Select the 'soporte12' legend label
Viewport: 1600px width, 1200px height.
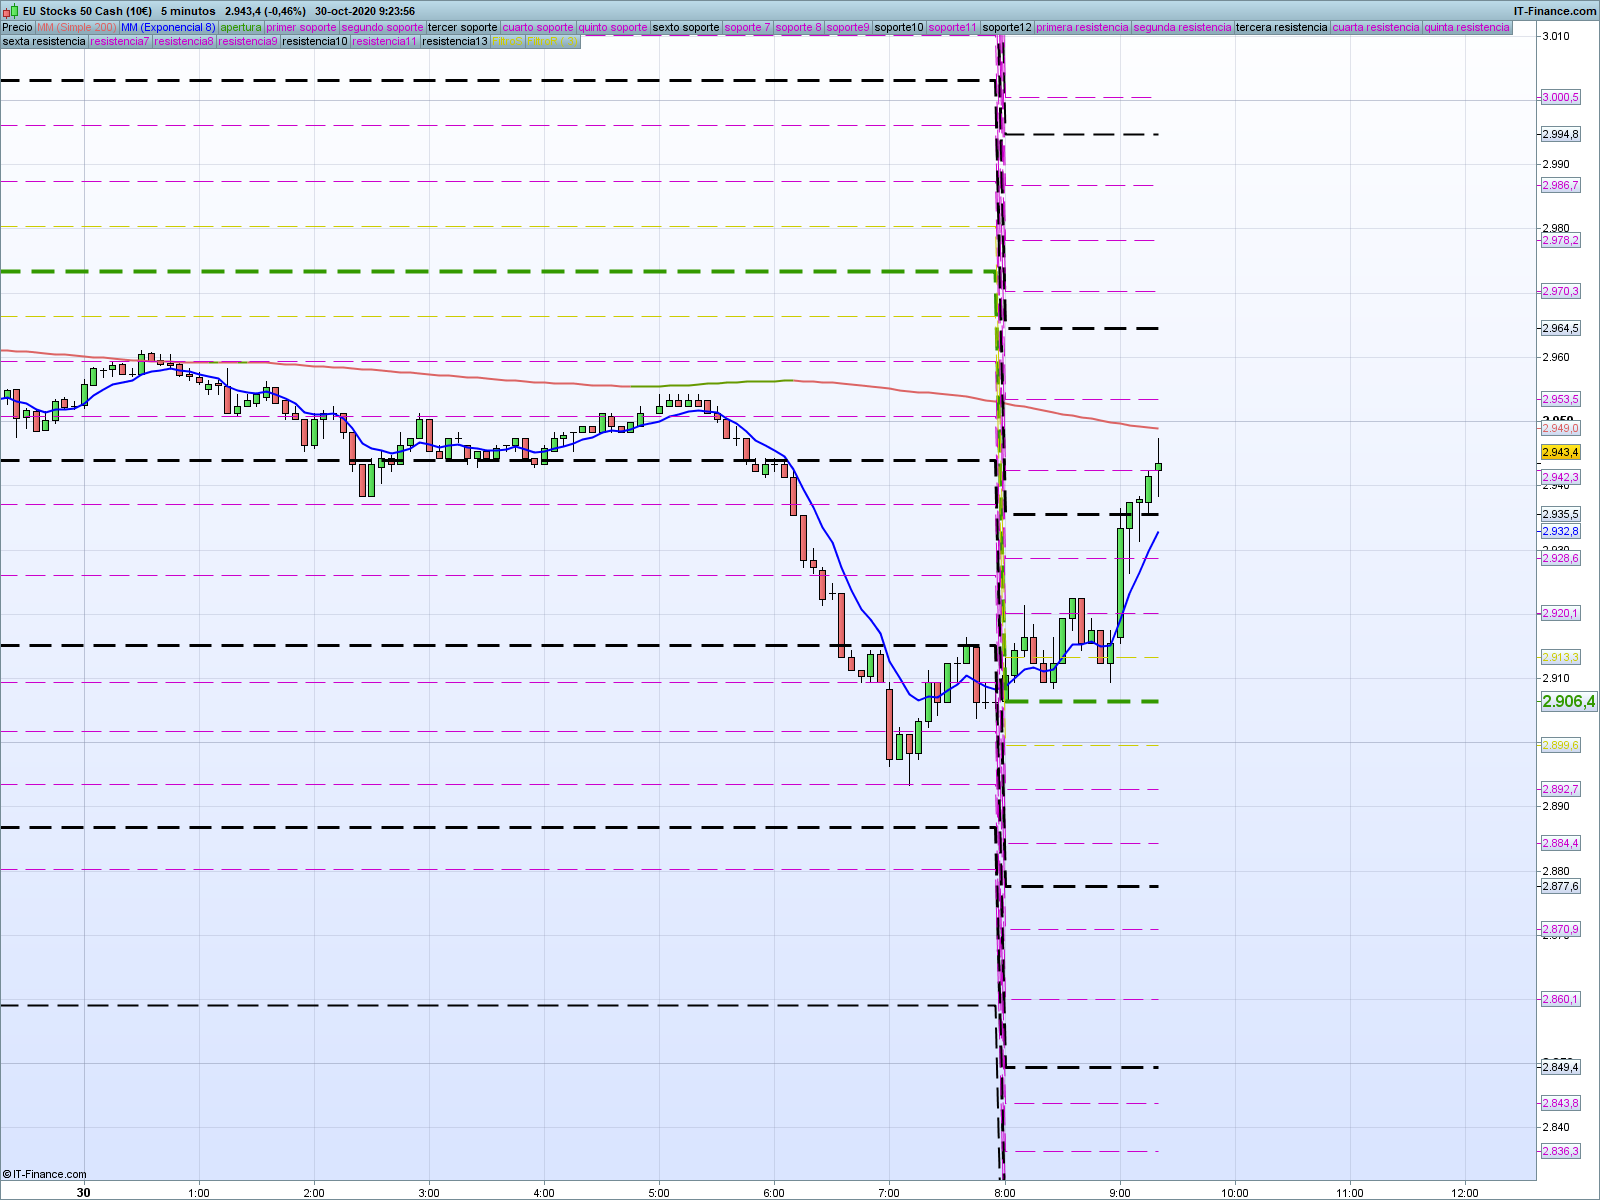(1007, 27)
